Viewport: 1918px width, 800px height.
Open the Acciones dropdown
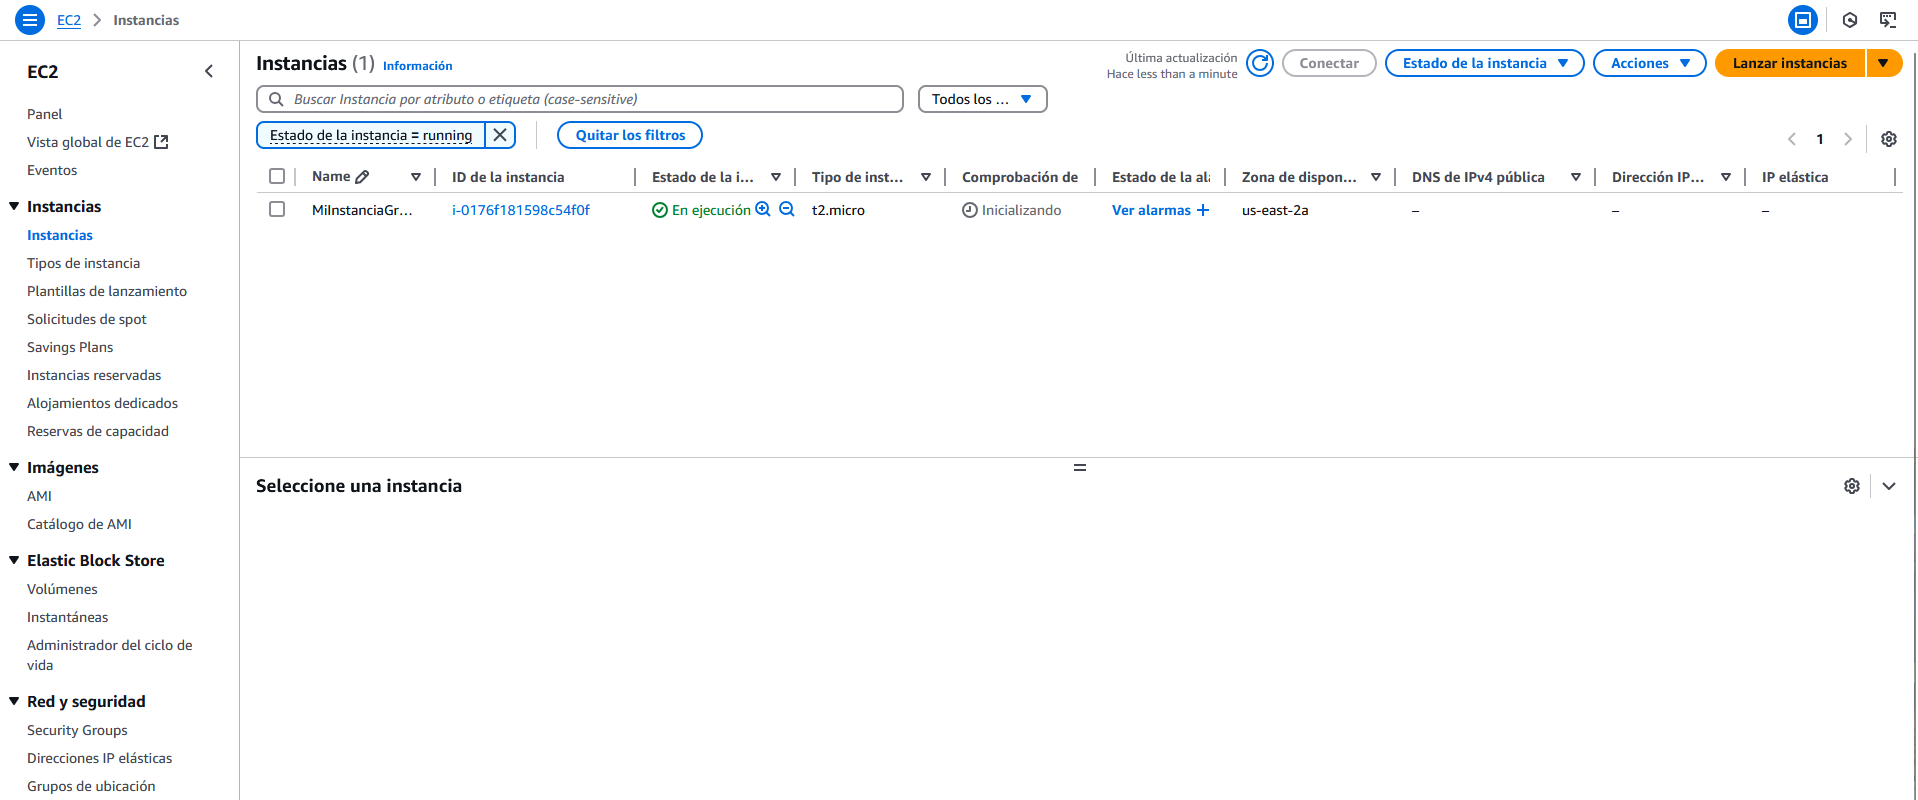1649,63
